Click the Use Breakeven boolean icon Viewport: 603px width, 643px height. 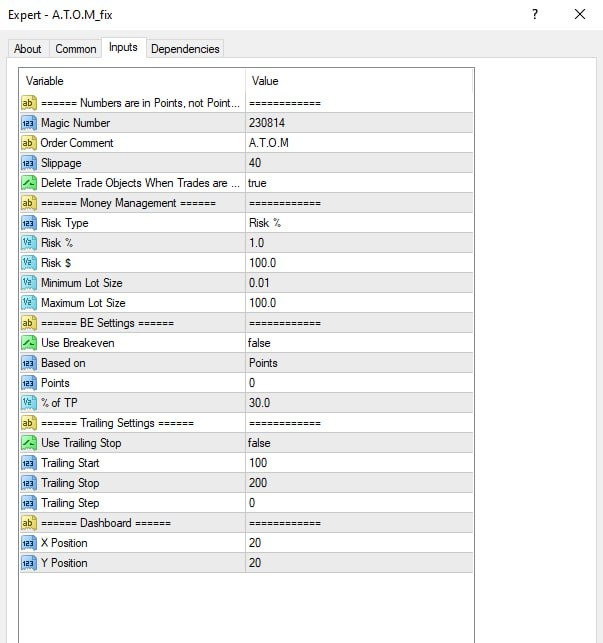pos(29,343)
